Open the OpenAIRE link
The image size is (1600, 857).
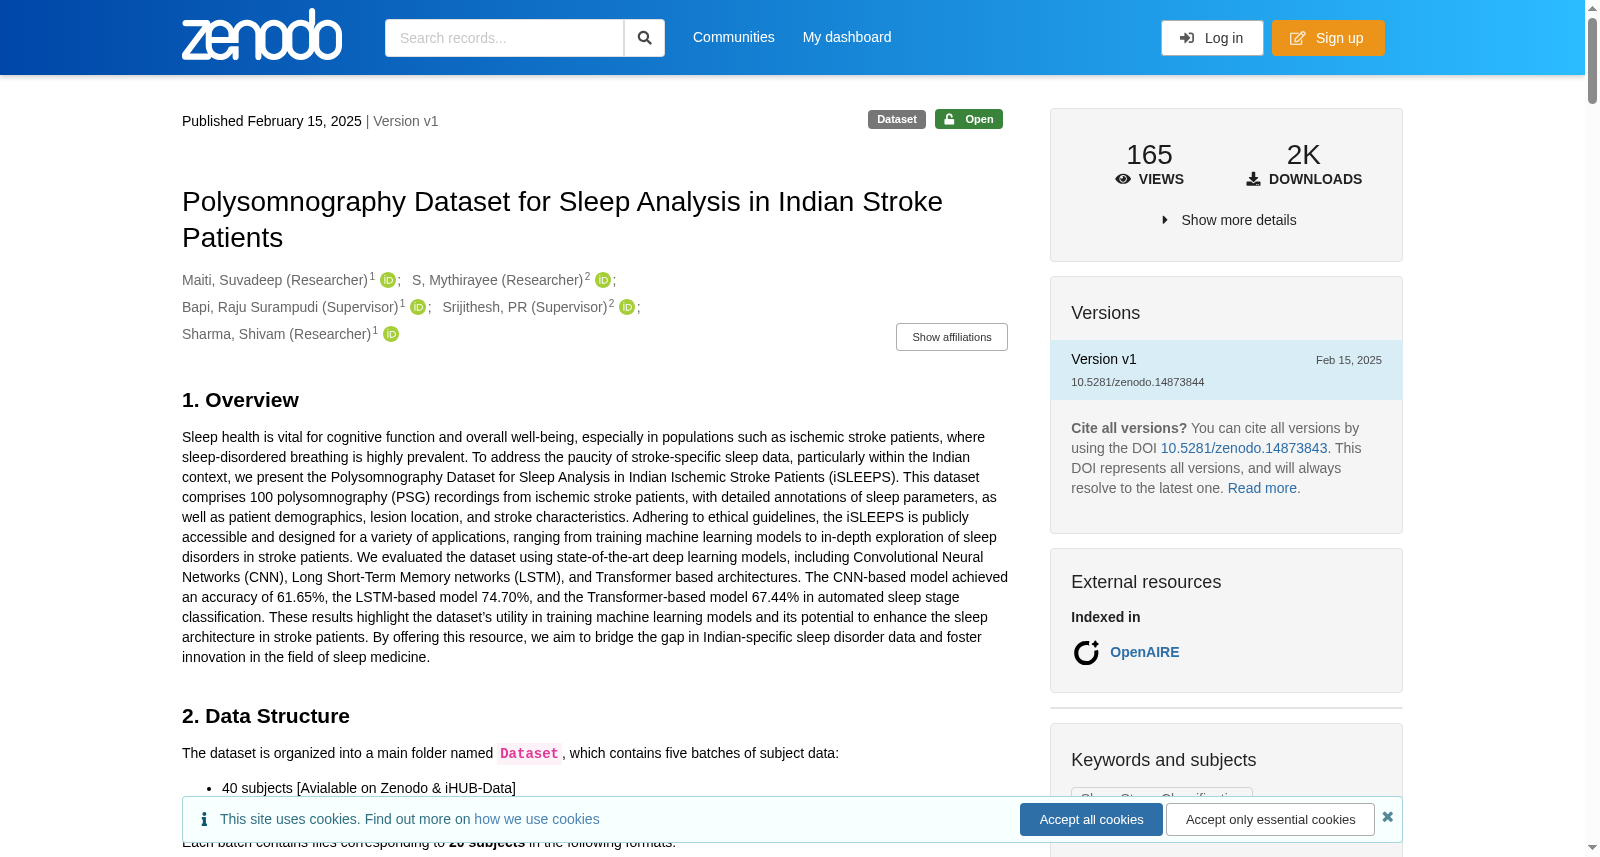coord(1145,652)
